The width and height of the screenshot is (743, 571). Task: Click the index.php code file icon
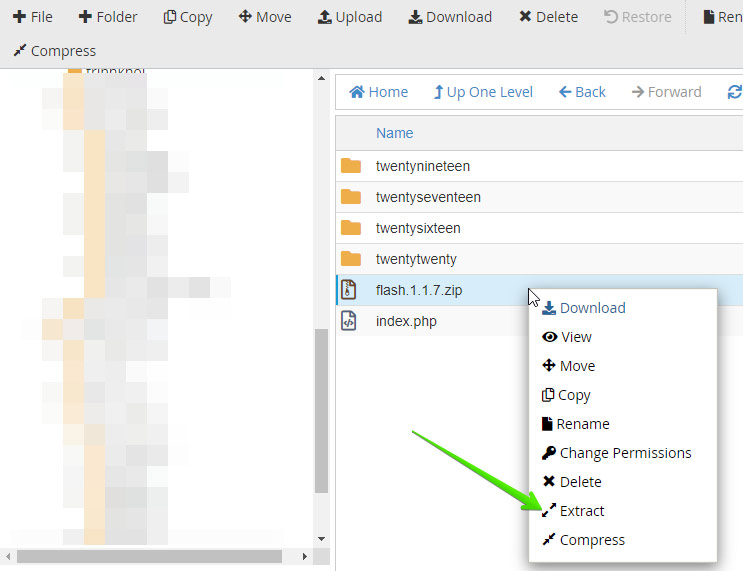(348, 321)
